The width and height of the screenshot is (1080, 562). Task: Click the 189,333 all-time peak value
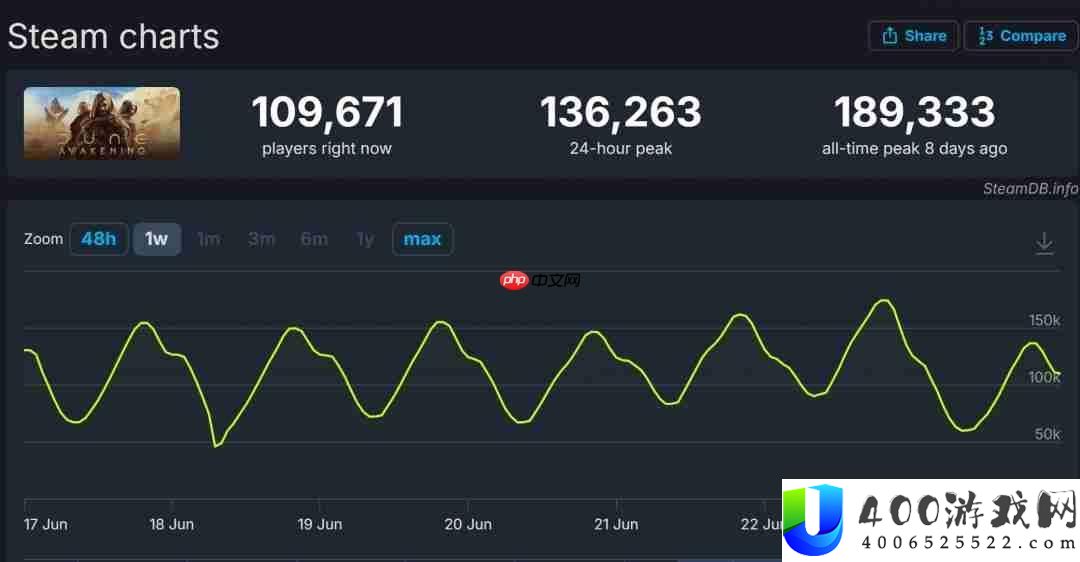tap(914, 112)
